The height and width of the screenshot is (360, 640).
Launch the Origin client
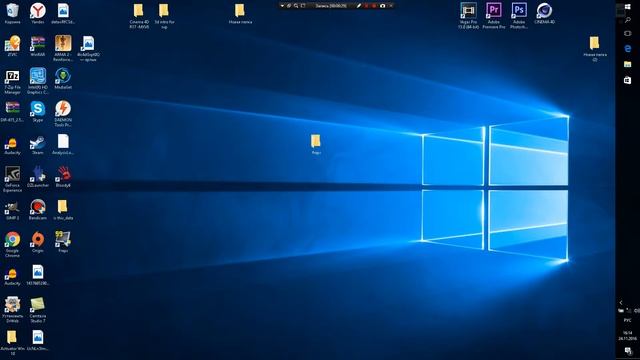(x=38, y=242)
